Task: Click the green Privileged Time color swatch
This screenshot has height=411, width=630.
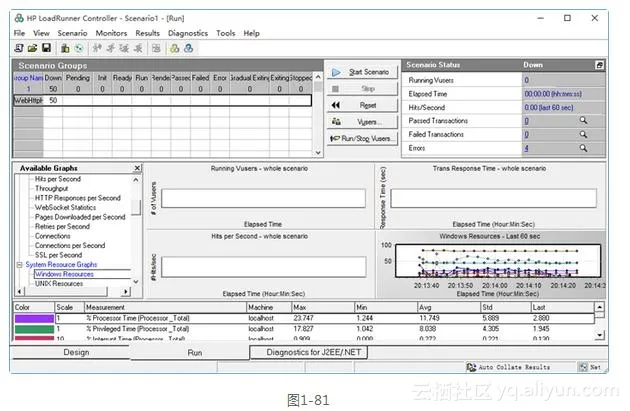Action: tap(34, 329)
